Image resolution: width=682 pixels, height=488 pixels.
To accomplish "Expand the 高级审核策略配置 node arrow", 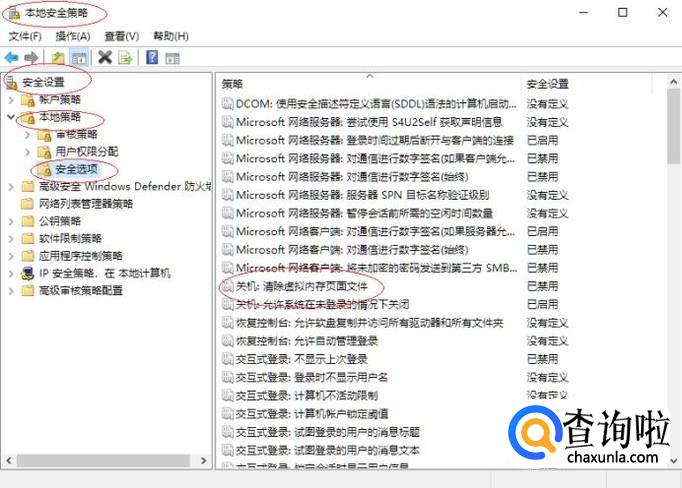I will pos(11,291).
